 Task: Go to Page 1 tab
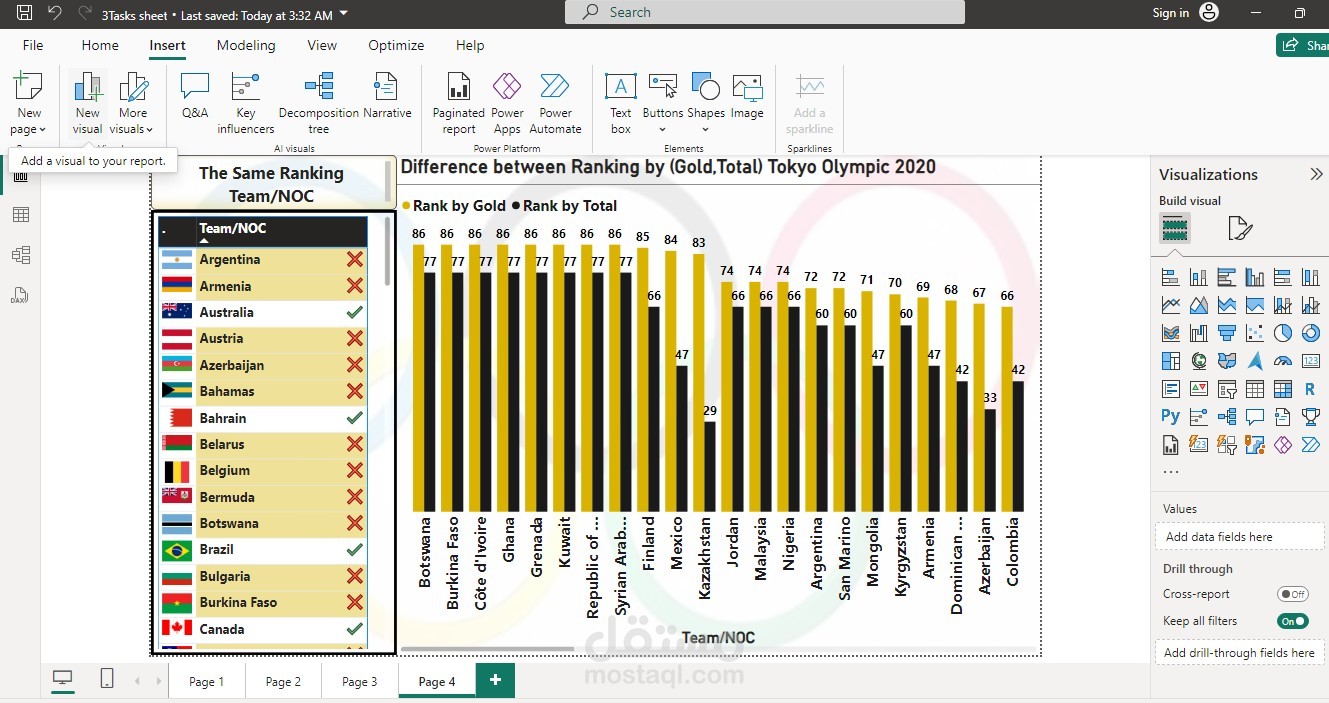[x=207, y=681]
